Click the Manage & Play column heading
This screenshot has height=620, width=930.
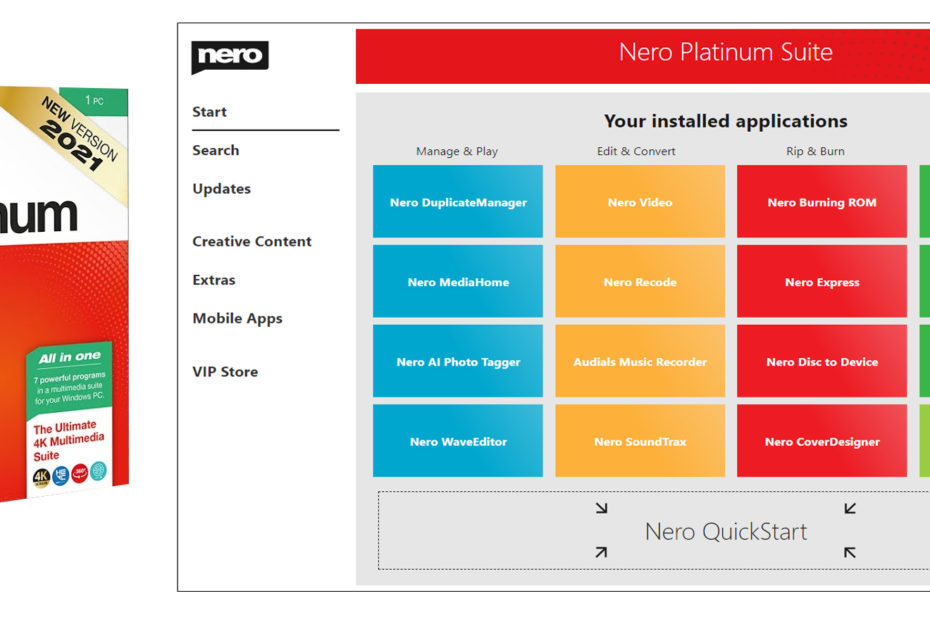point(457,151)
